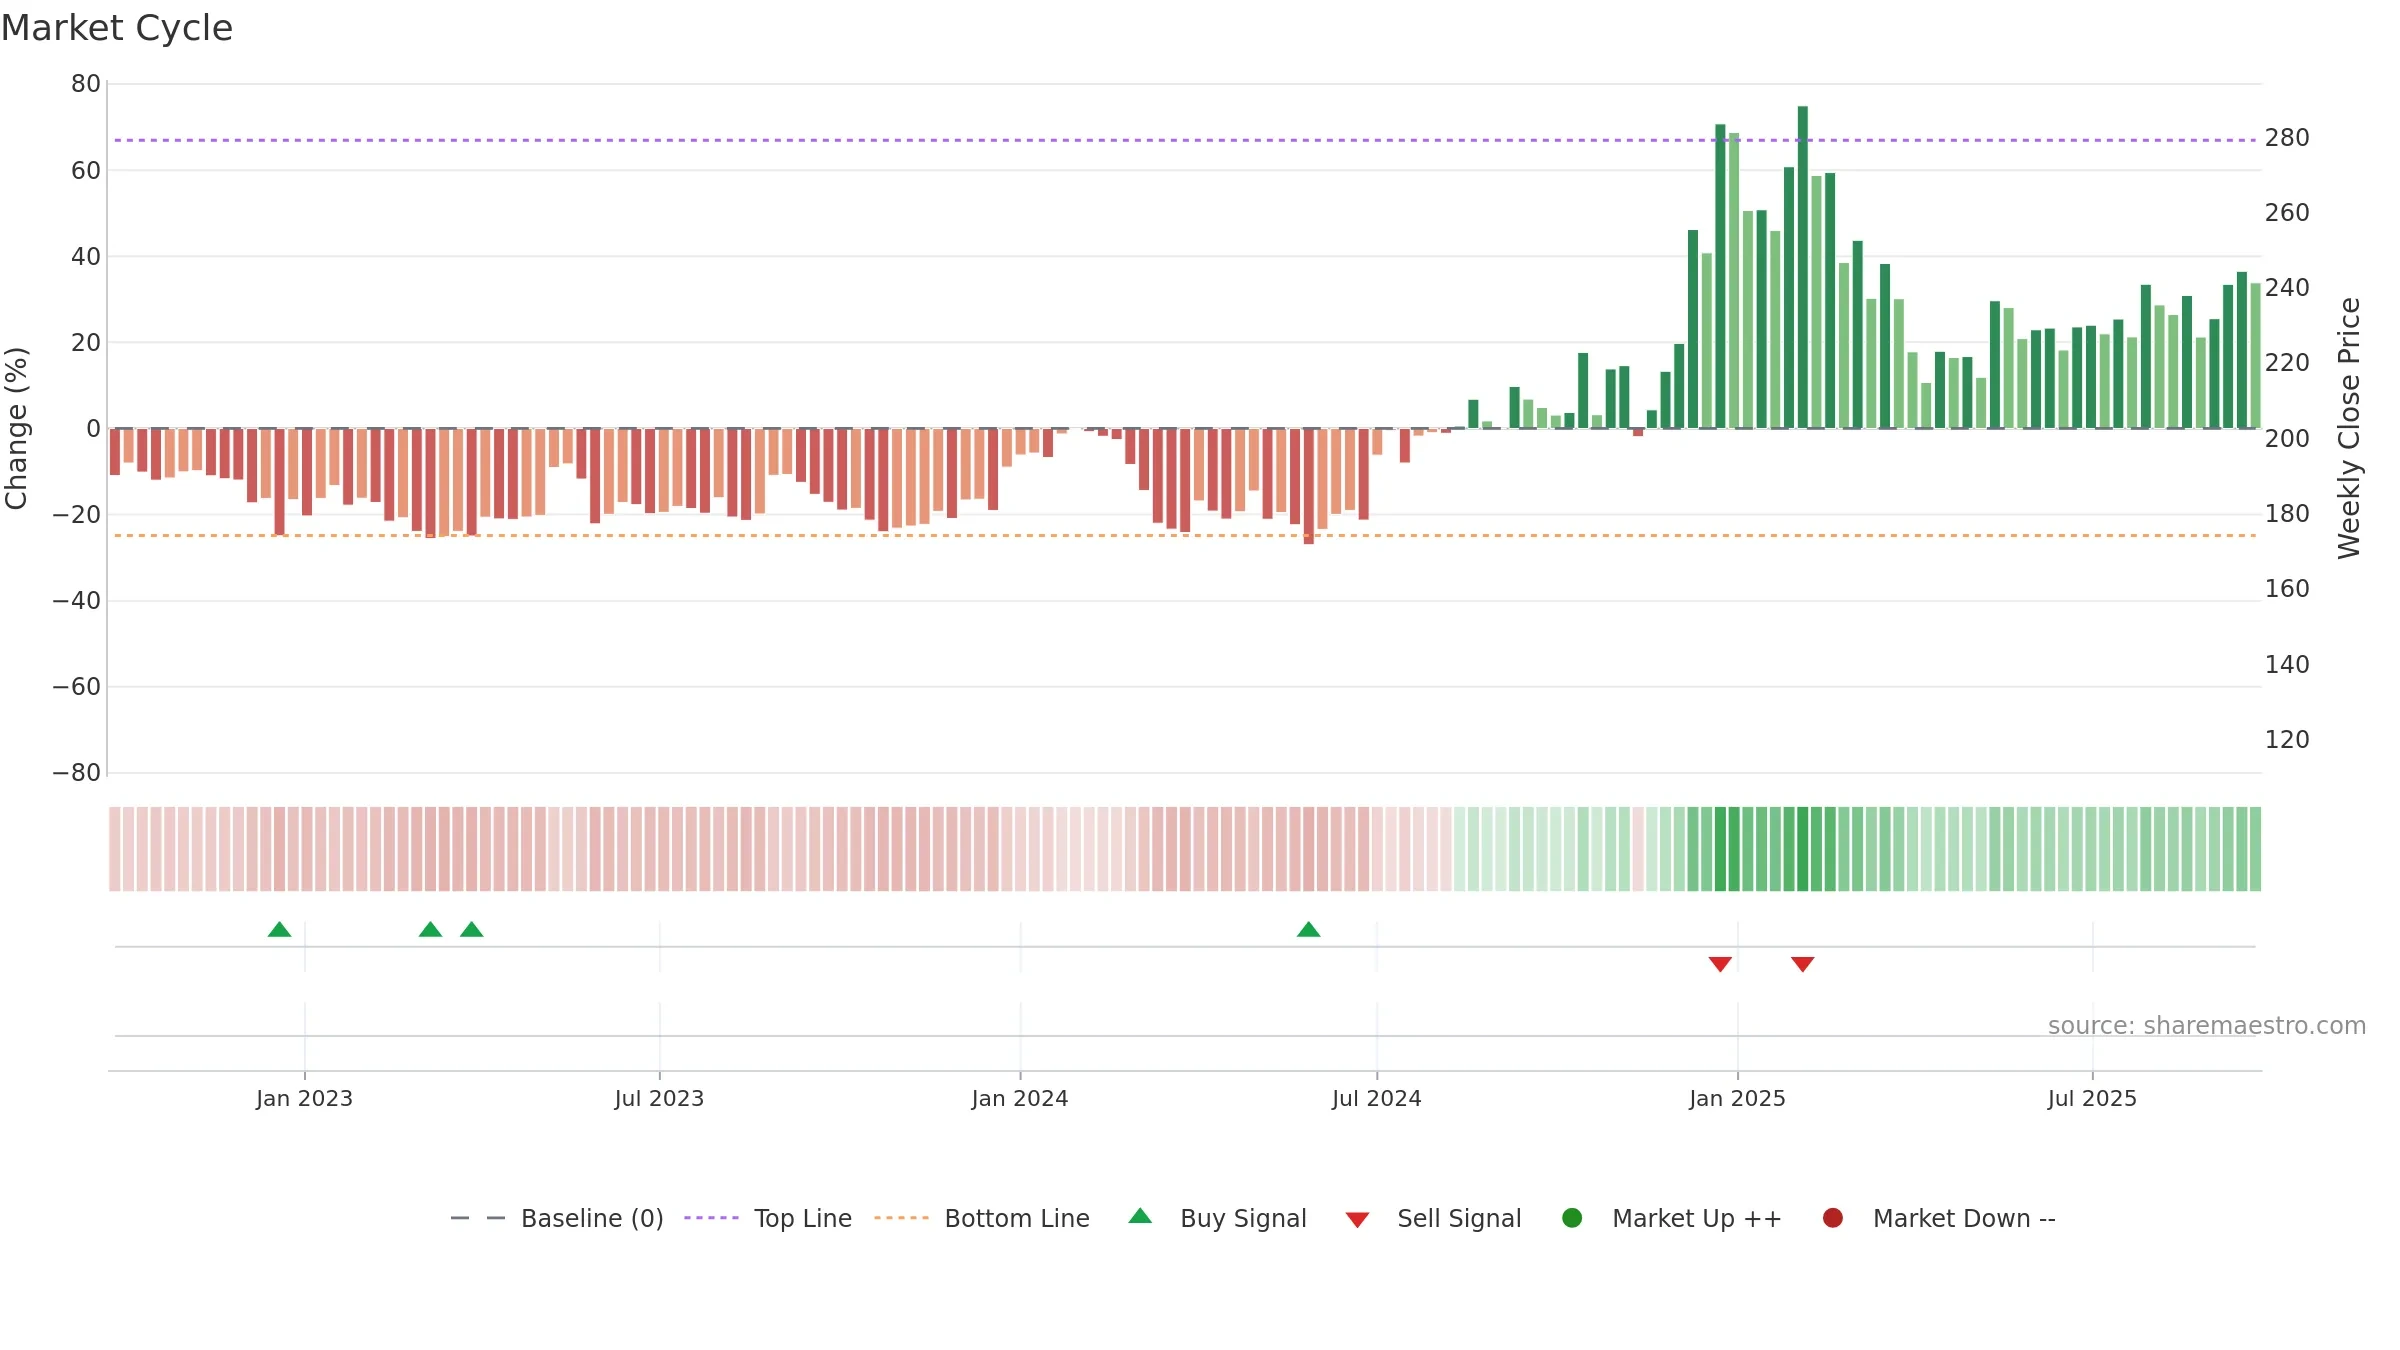Click the grey dashed Baseline legend swatch
2400x1350 pixels.
pos(478,1218)
